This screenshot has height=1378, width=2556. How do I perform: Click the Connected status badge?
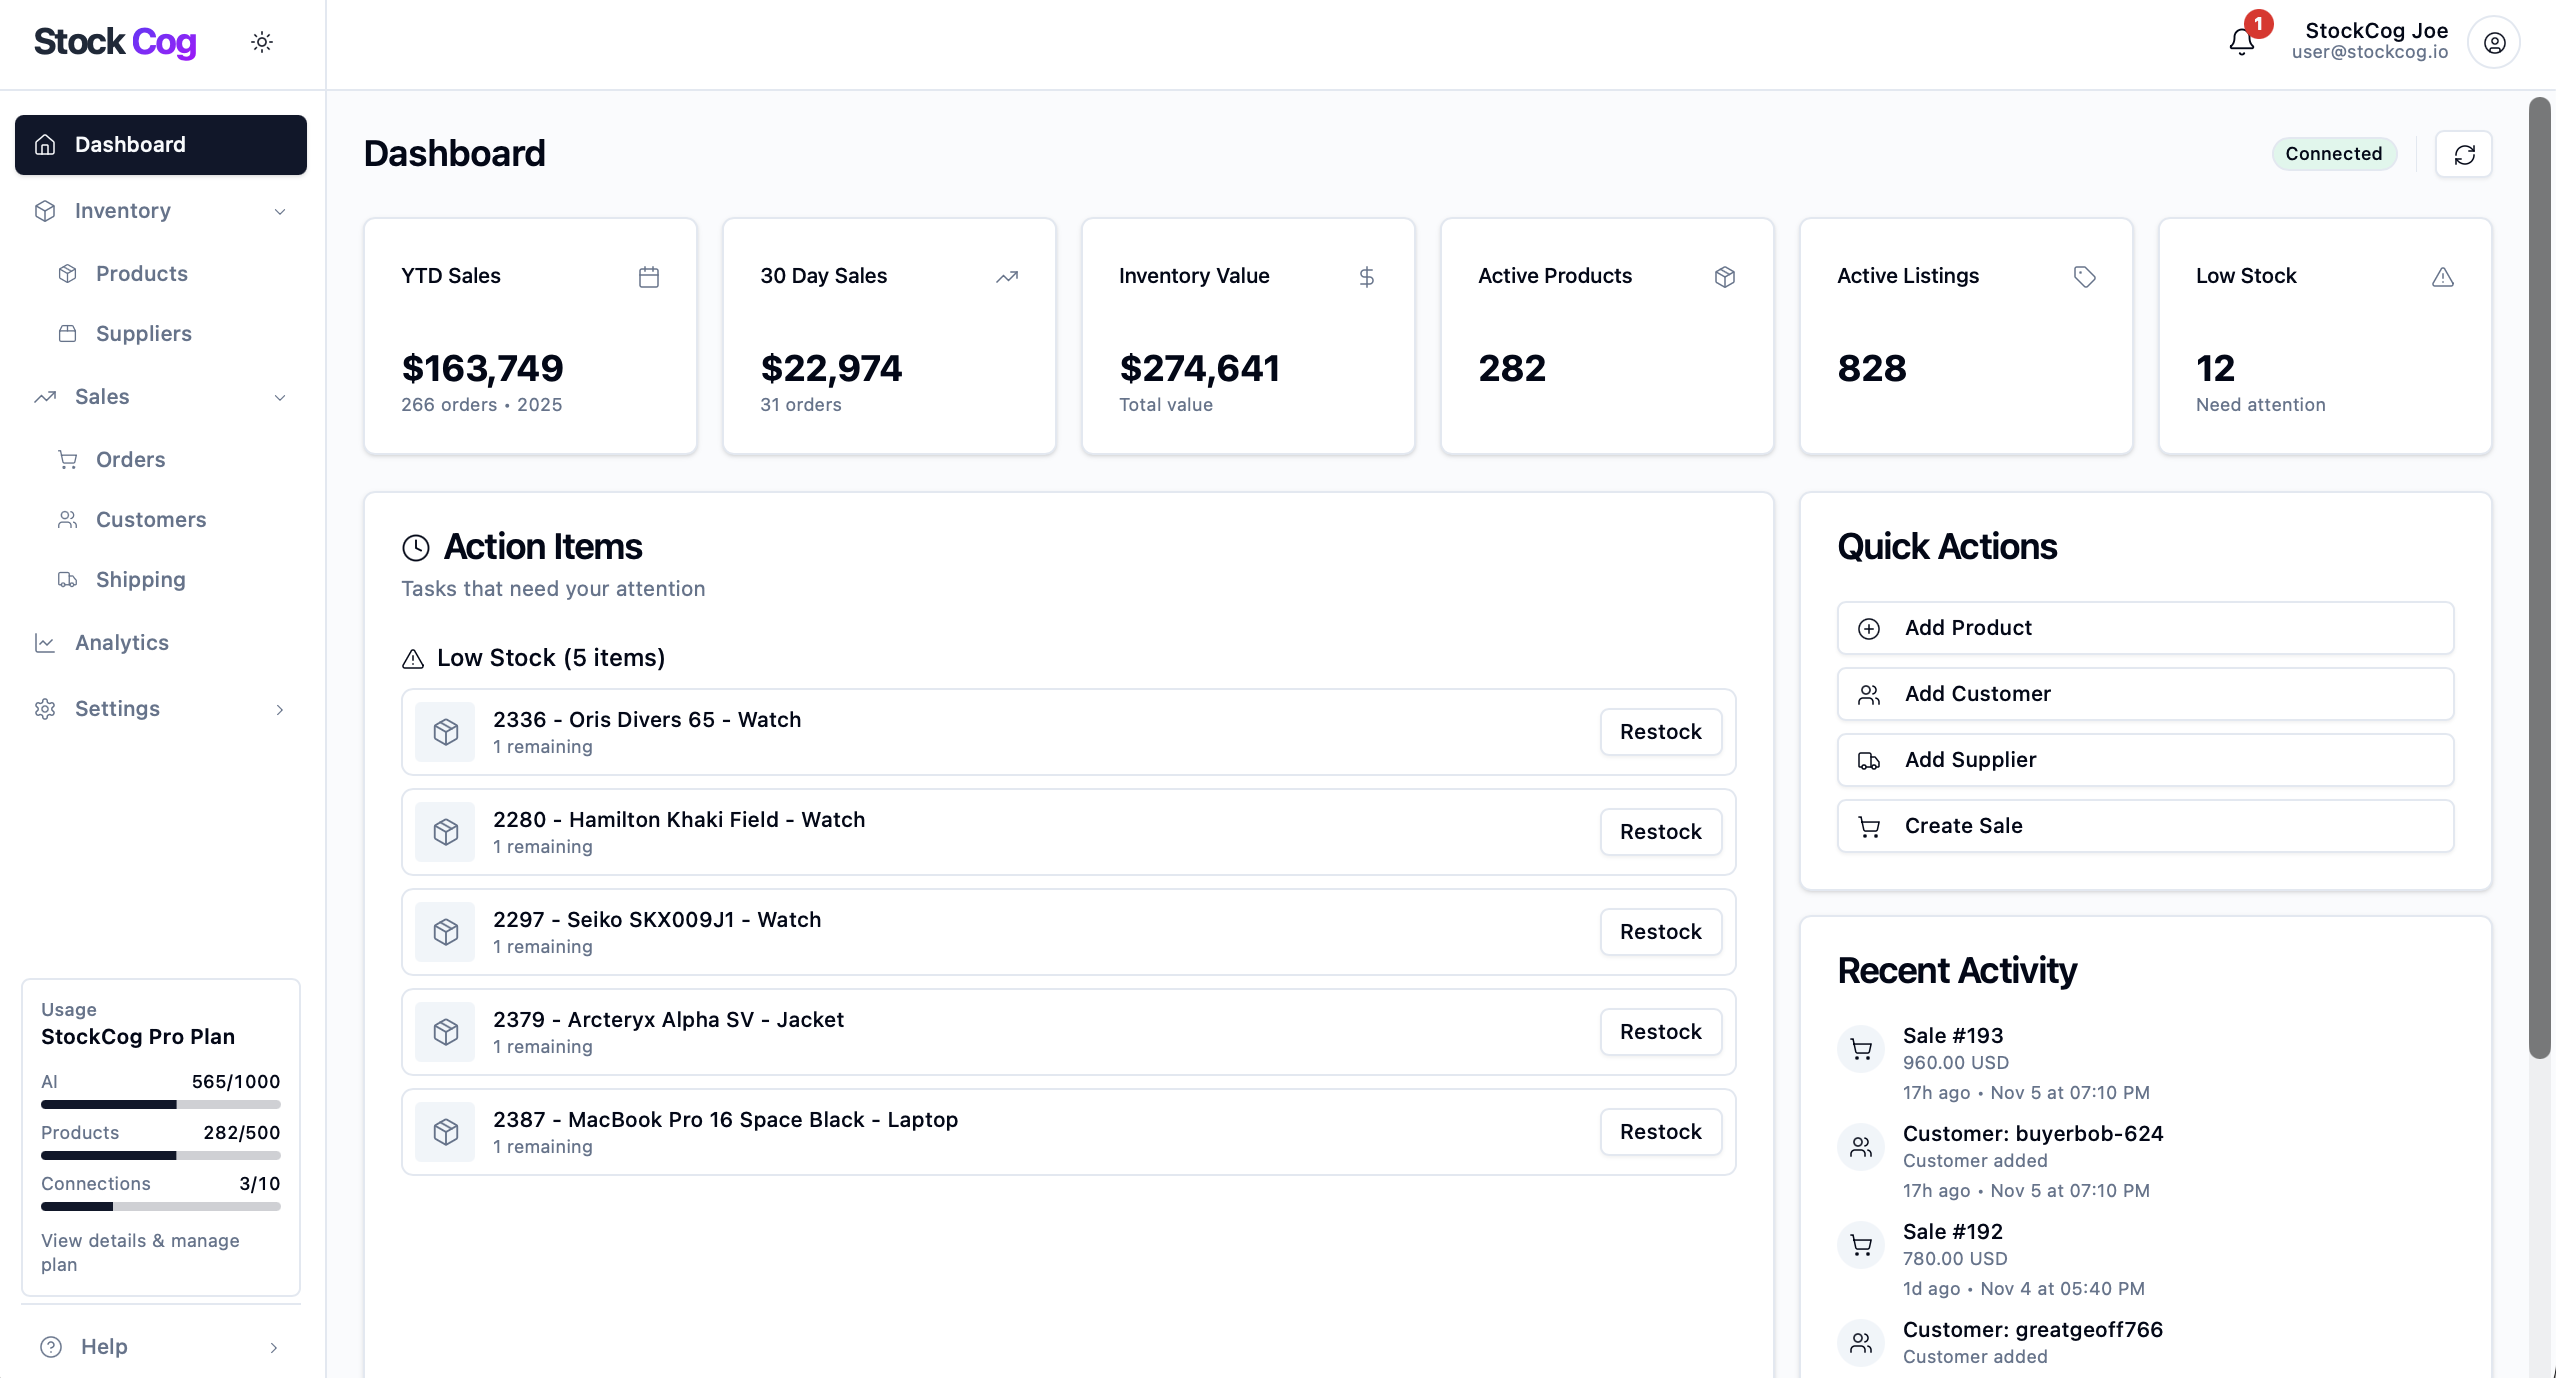tap(2333, 153)
